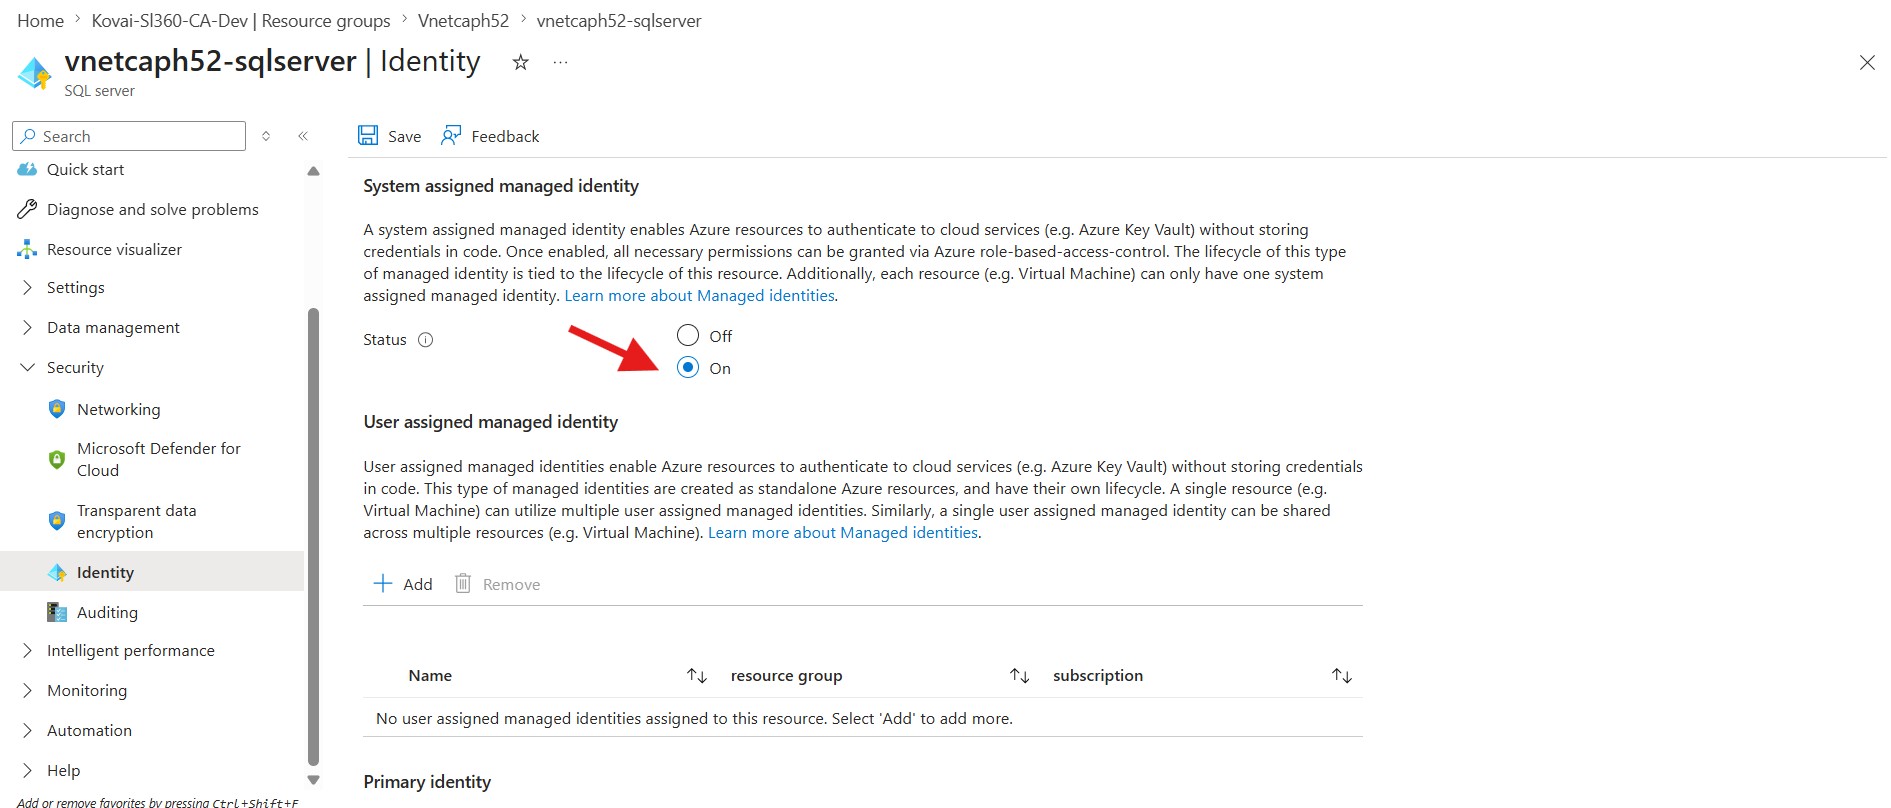The image size is (1891, 808).
Task: Click the Quick start cloud icon
Action: [x=27, y=170]
